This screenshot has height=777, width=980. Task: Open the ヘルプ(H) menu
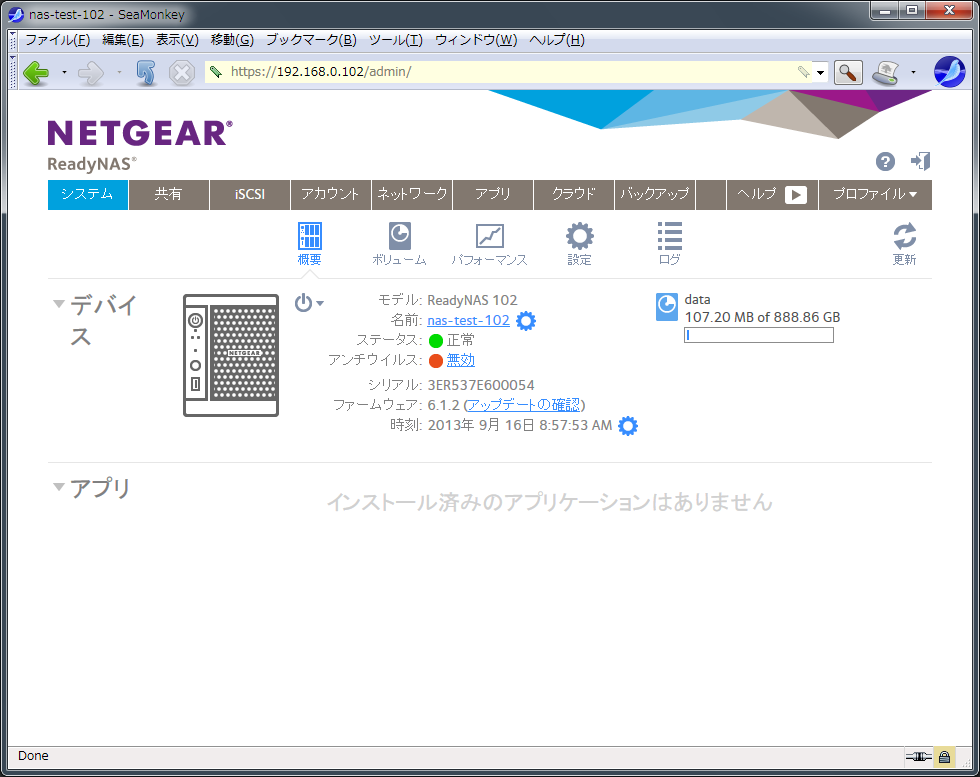click(557, 40)
